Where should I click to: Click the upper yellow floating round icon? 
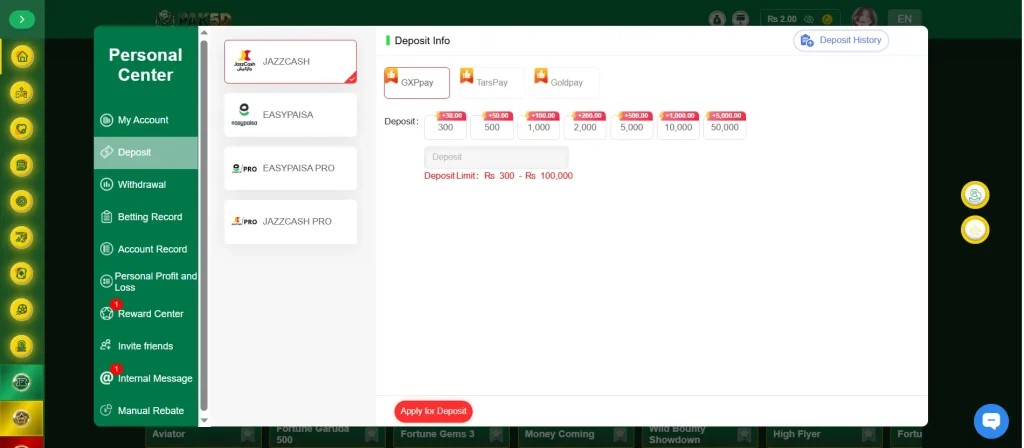click(x=975, y=195)
